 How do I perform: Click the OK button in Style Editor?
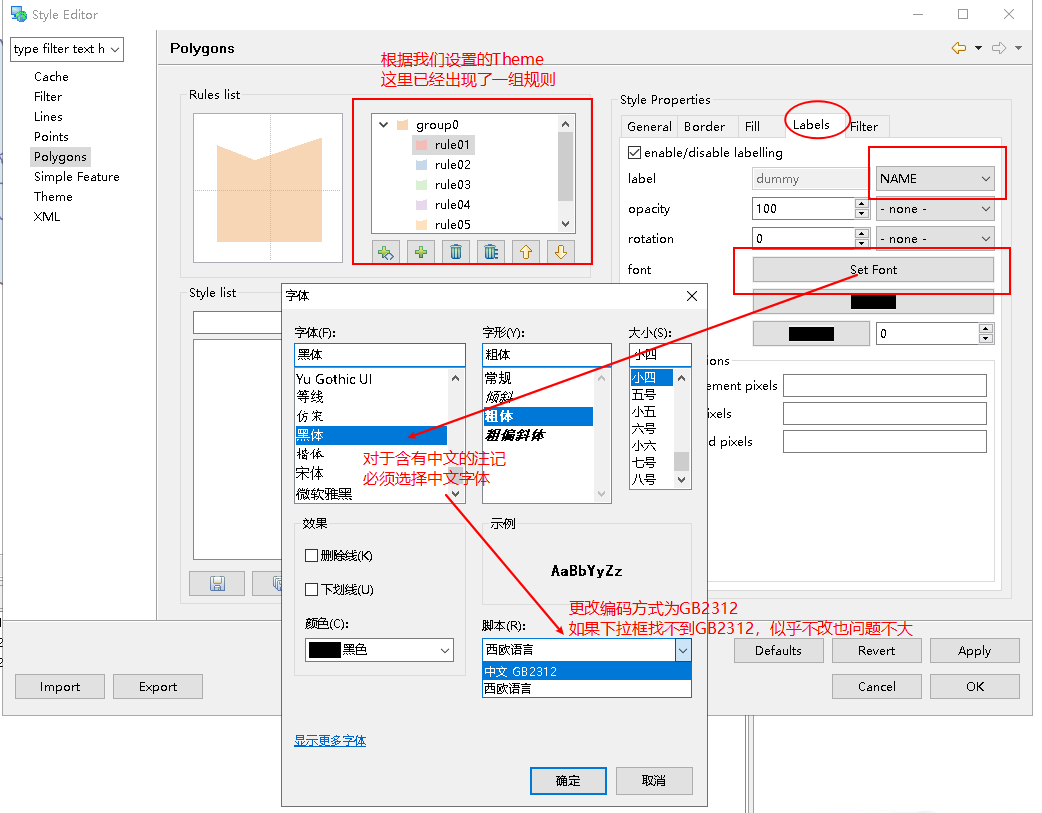[x=975, y=687]
